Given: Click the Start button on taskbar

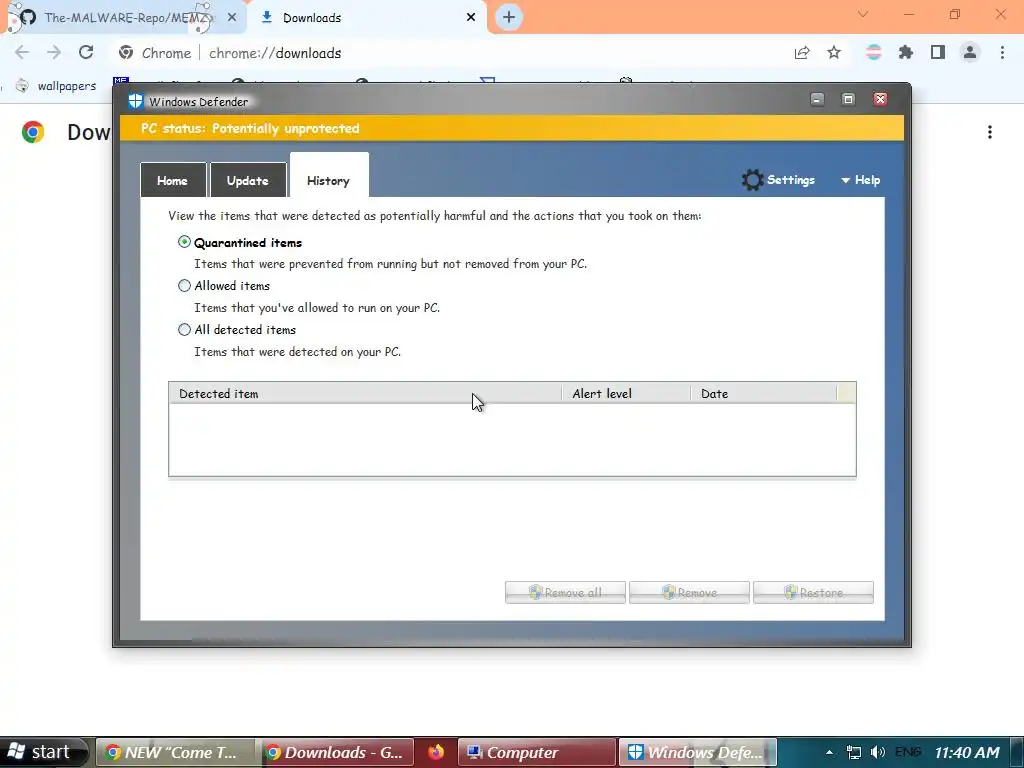Looking at the screenshot, I should click(42, 752).
